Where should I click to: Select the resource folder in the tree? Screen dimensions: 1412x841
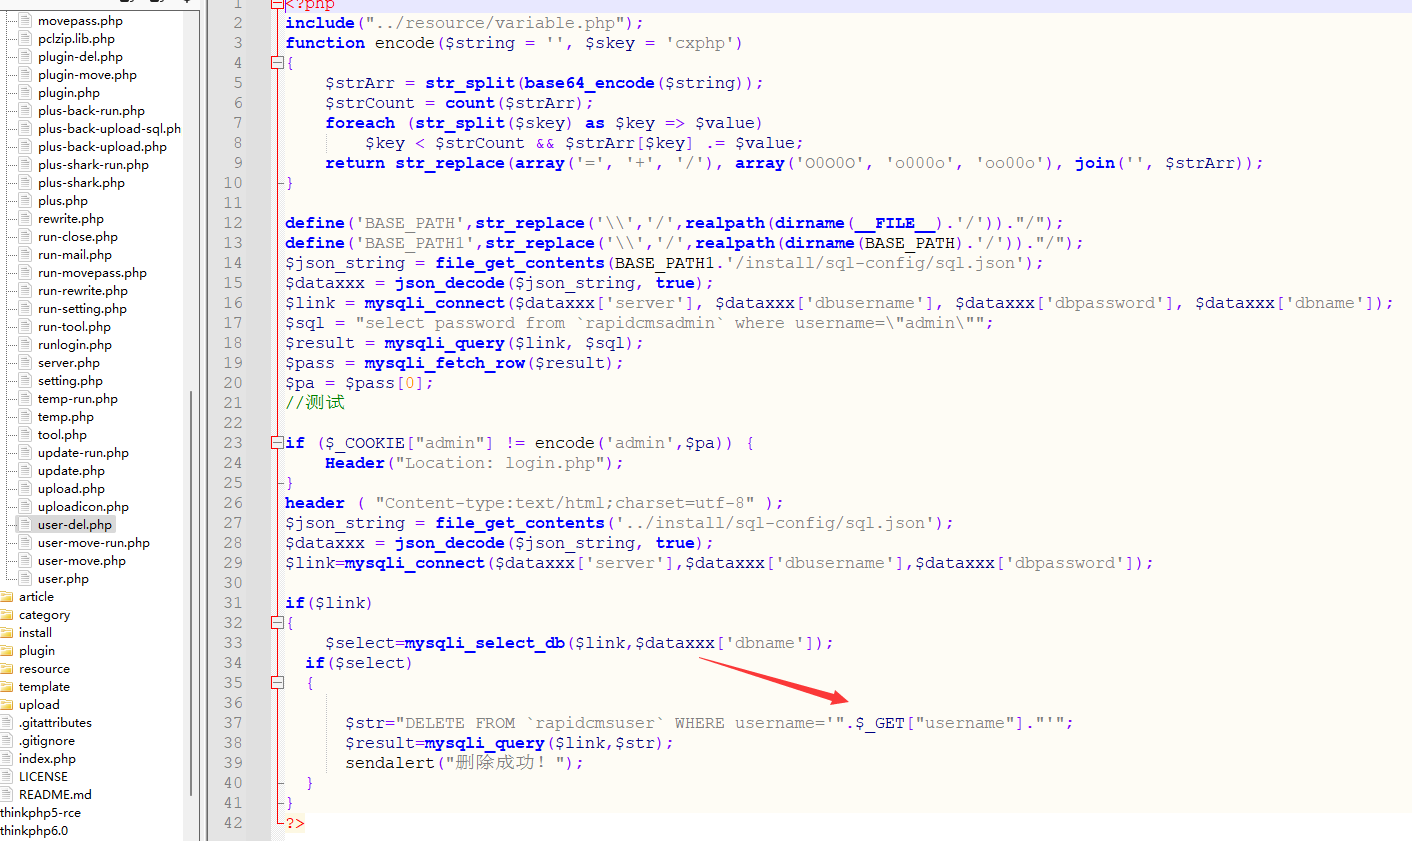(x=44, y=669)
